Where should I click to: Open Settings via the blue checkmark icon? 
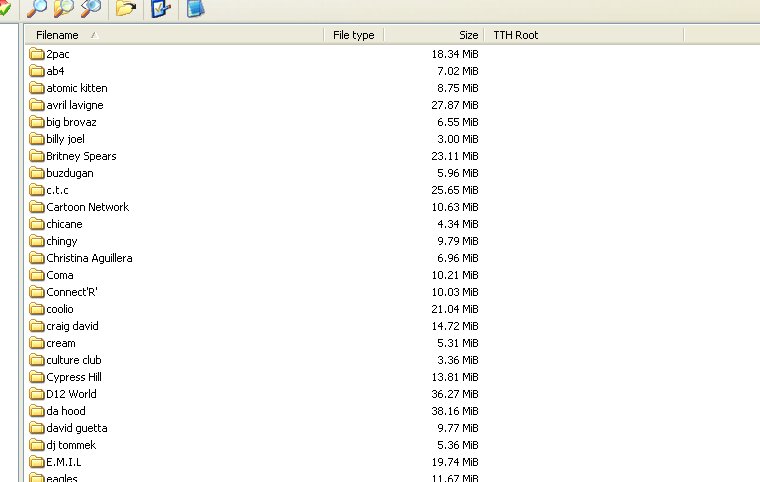tap(160, 9)
